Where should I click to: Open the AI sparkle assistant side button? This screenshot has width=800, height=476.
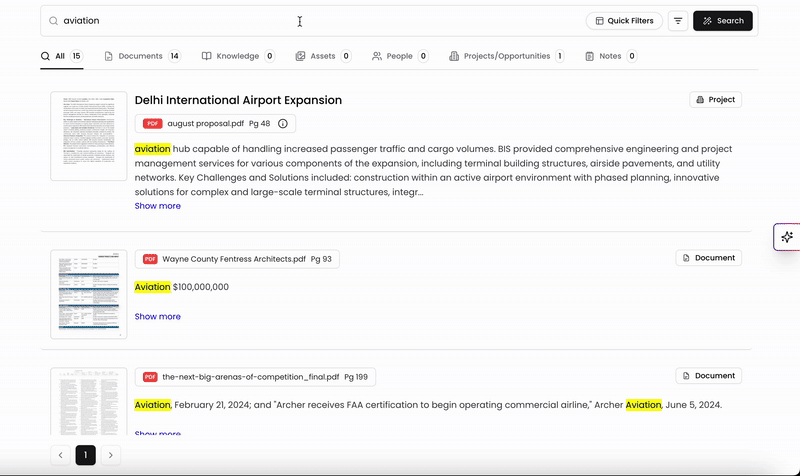[x=787, y=237]
